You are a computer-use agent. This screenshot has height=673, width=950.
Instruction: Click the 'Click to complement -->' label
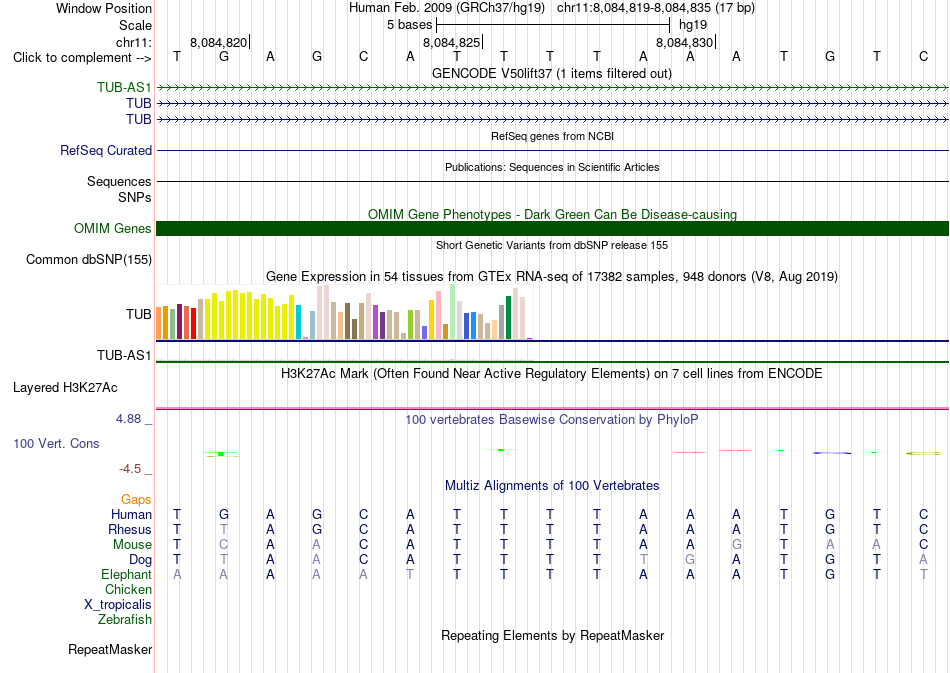(x=82, y=58)
